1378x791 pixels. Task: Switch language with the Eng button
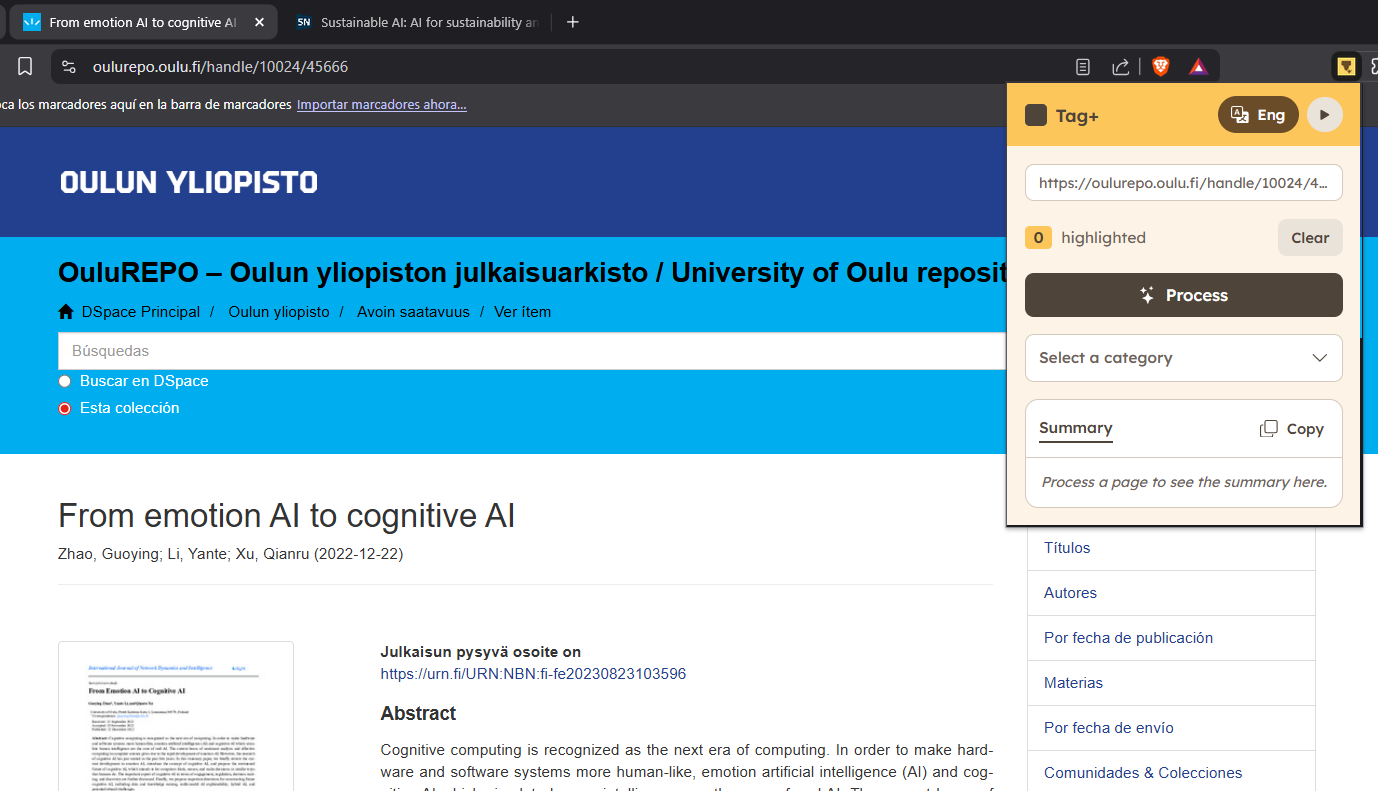coord(1258,115)
